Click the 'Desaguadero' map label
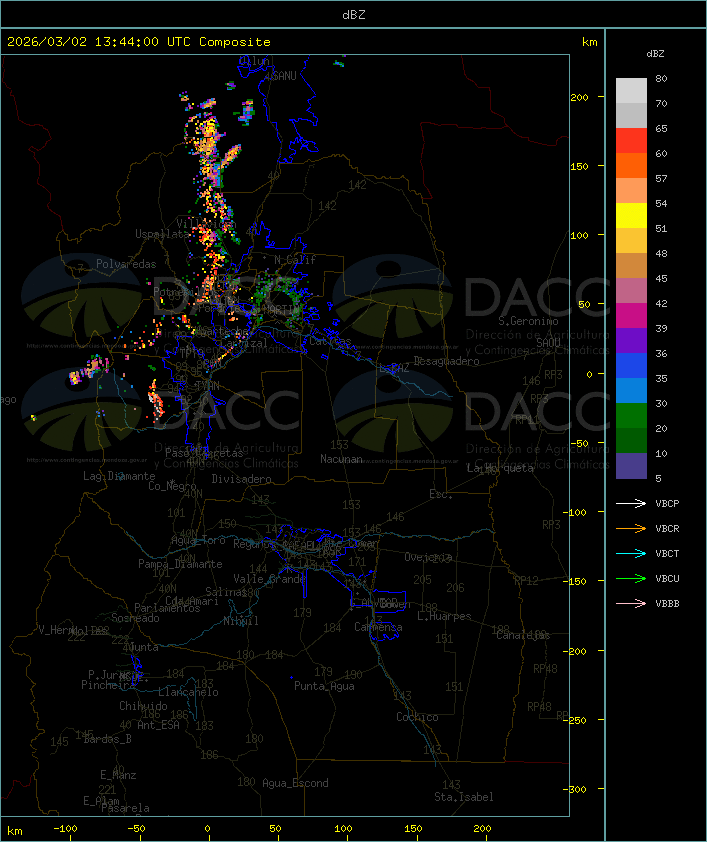 click(446, 361)
